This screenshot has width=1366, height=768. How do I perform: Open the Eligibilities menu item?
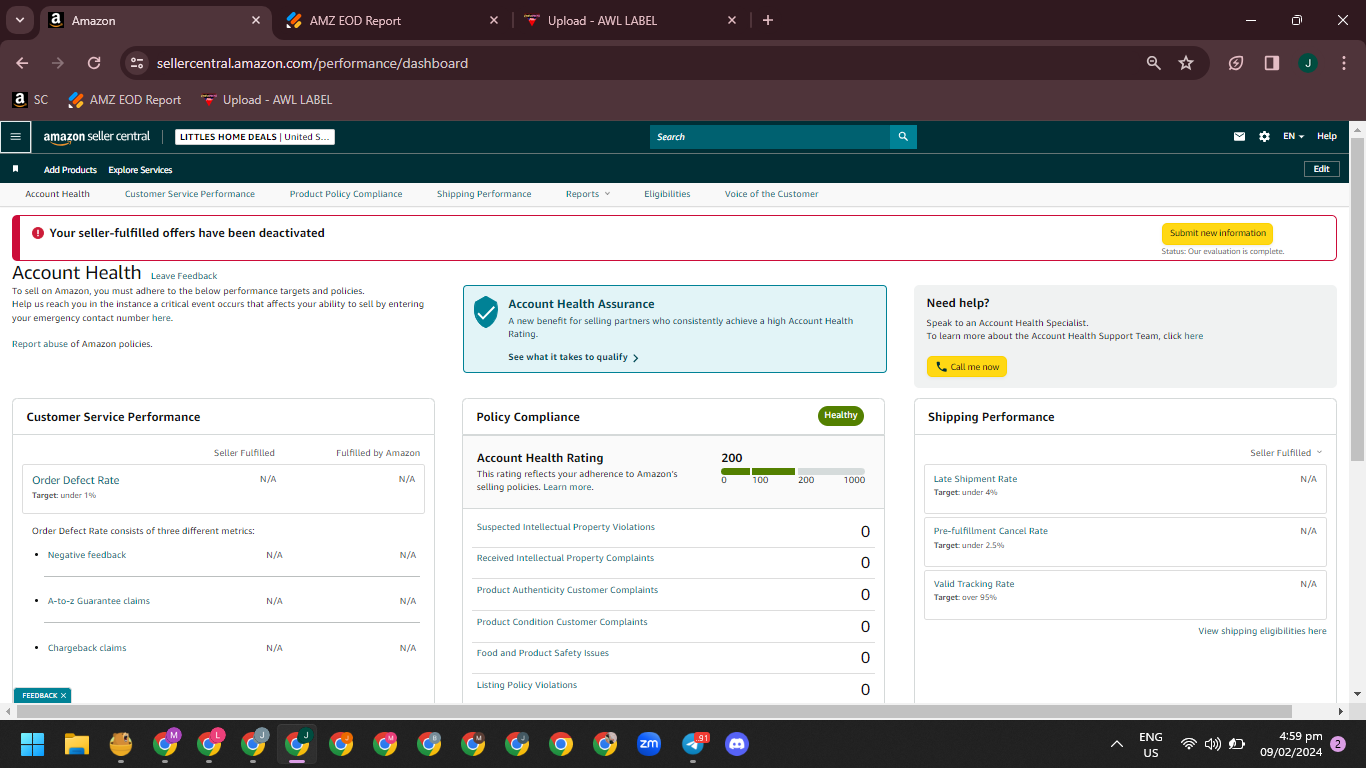click(667, 194)
